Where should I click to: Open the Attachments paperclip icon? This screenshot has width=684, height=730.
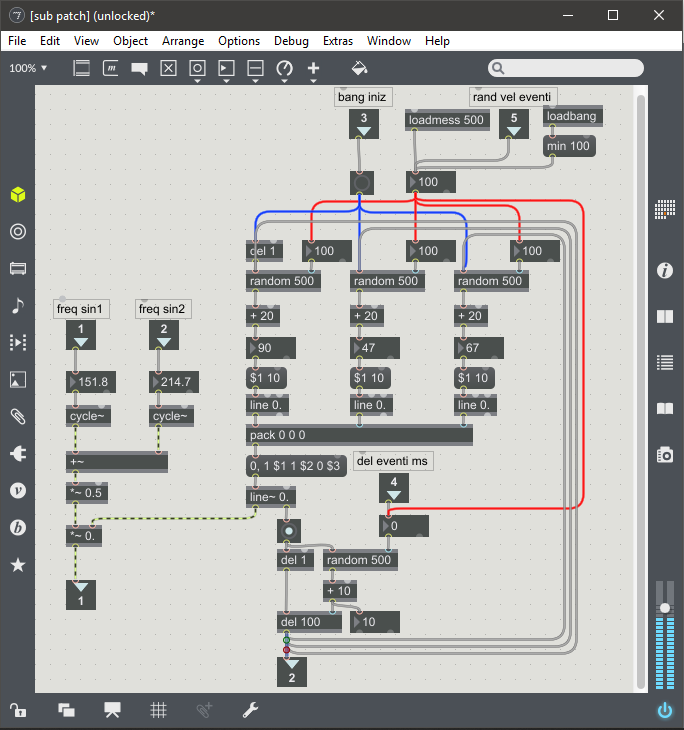click(18, 416)
